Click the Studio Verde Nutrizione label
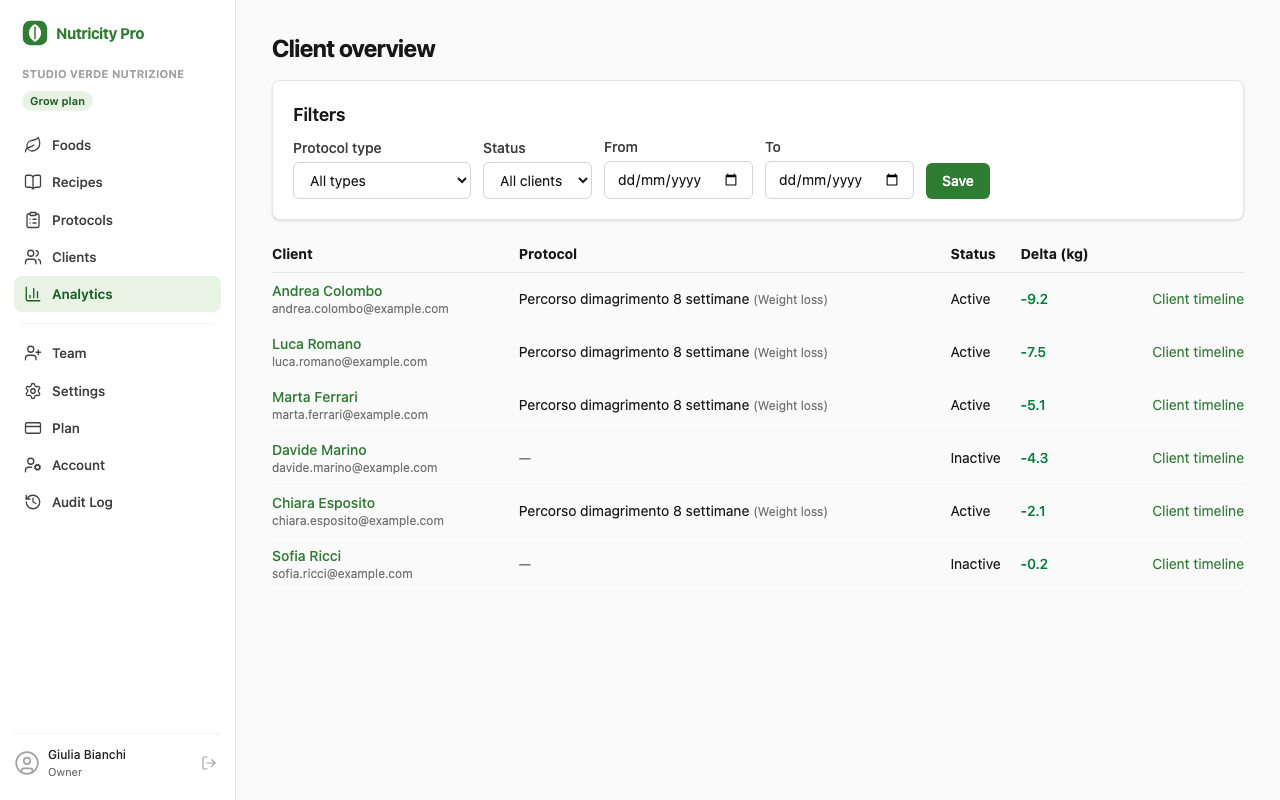Image resolution: width=1280 pixels, height=800 pixels. (x=103, y=74)
